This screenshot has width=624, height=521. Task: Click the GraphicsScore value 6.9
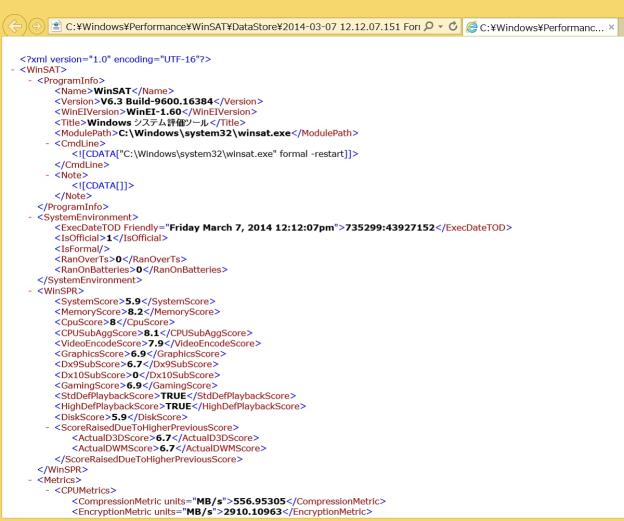[138, 354]
